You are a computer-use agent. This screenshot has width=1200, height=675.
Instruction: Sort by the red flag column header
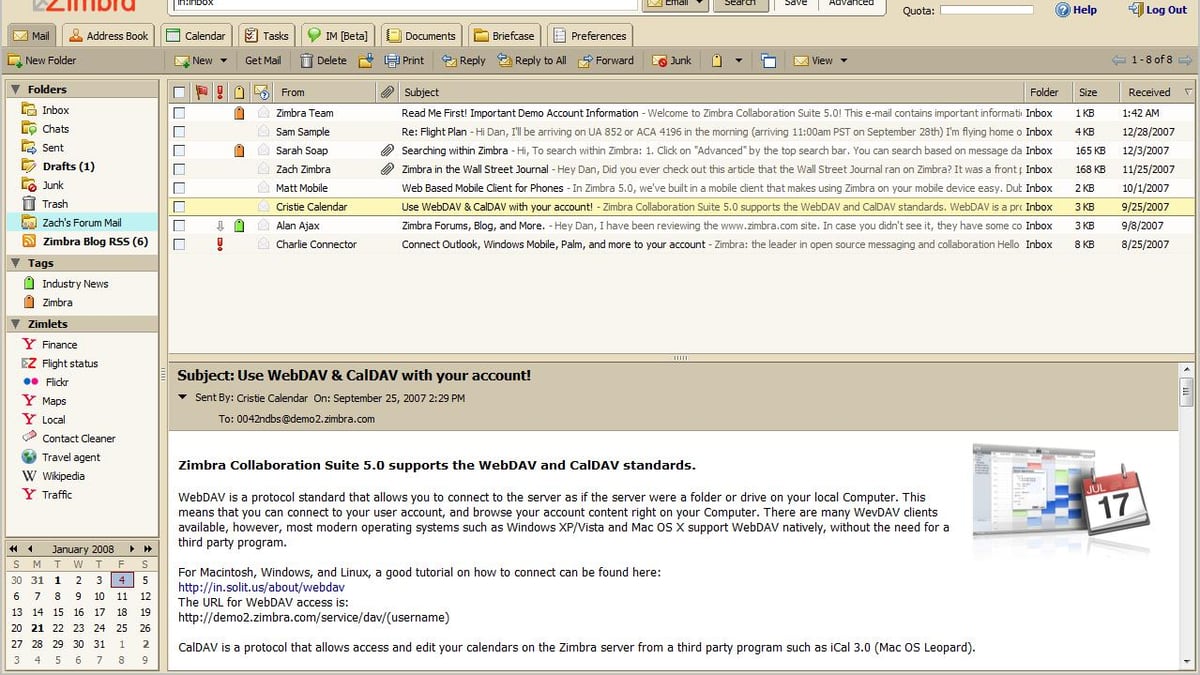point(201,92)
